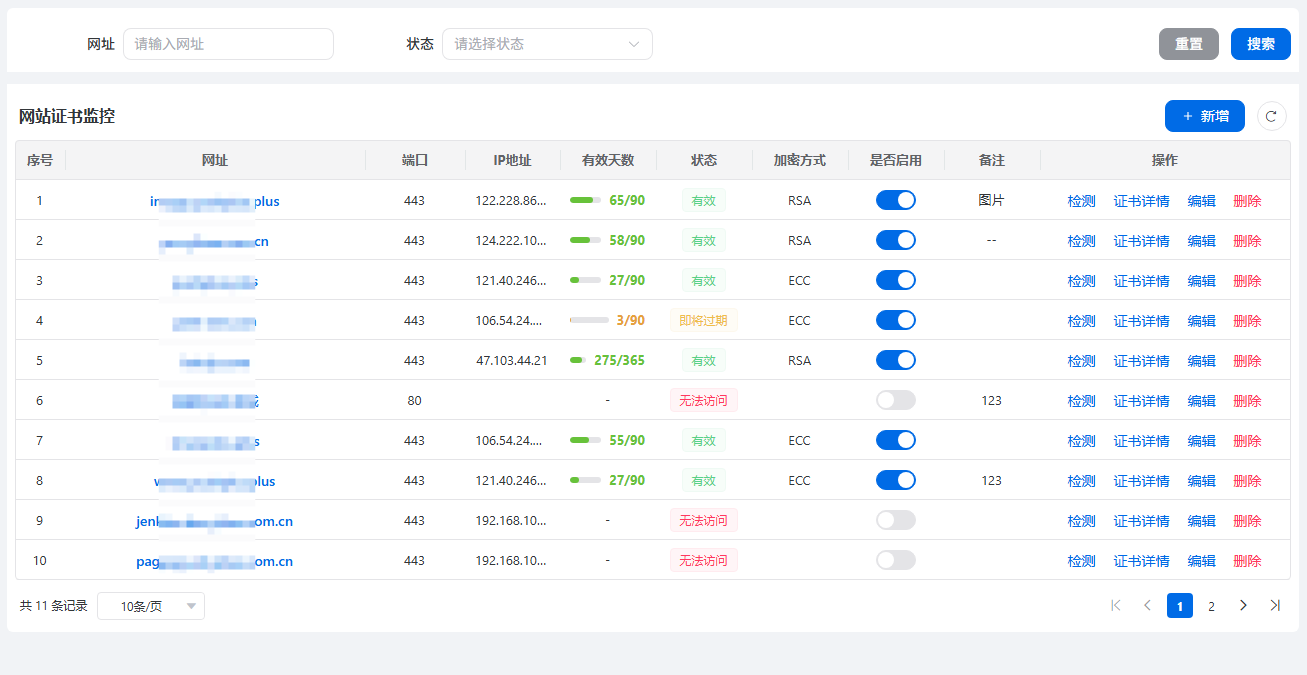1307x675 pixels.
Task: Jump to last page arrow icon
Action: [1274, 606]
